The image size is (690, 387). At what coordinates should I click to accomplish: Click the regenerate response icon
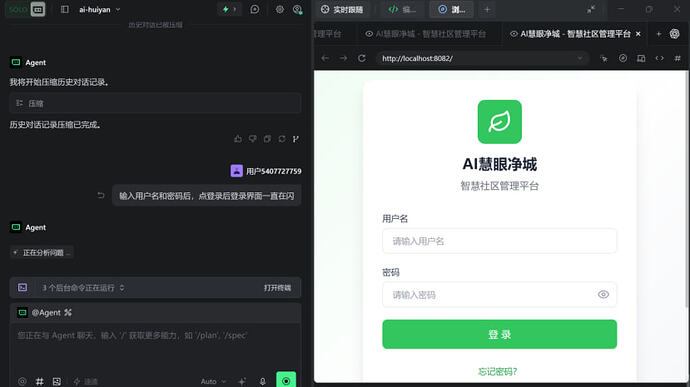(282, 139)
